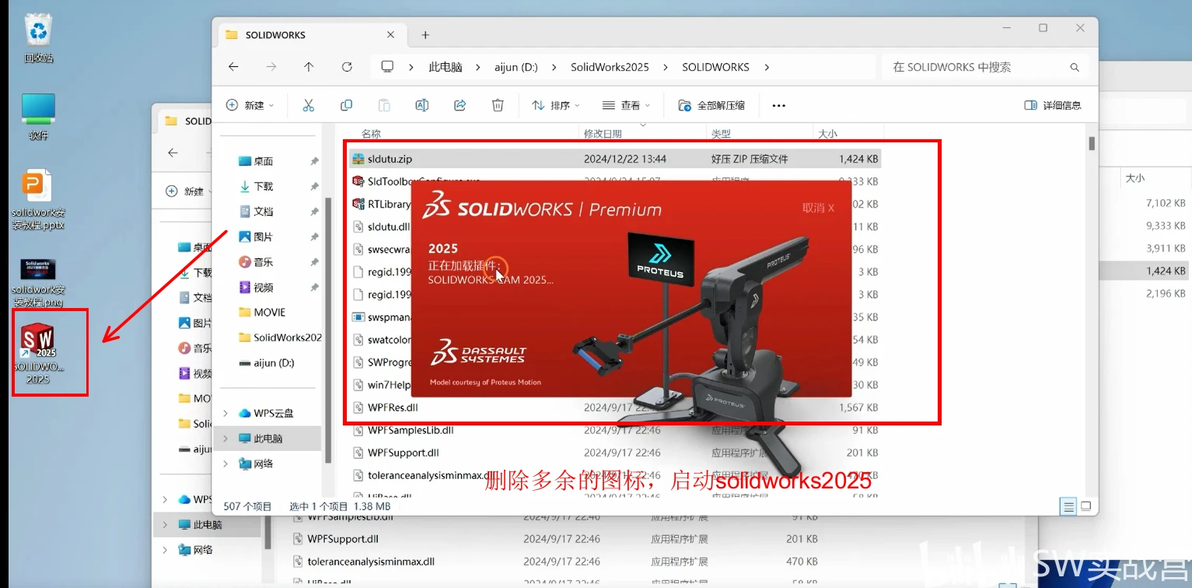Viewport: 1192px width, 588px height.
Task: Open a new Explorer tab with plus button
Action: [425, 35]
